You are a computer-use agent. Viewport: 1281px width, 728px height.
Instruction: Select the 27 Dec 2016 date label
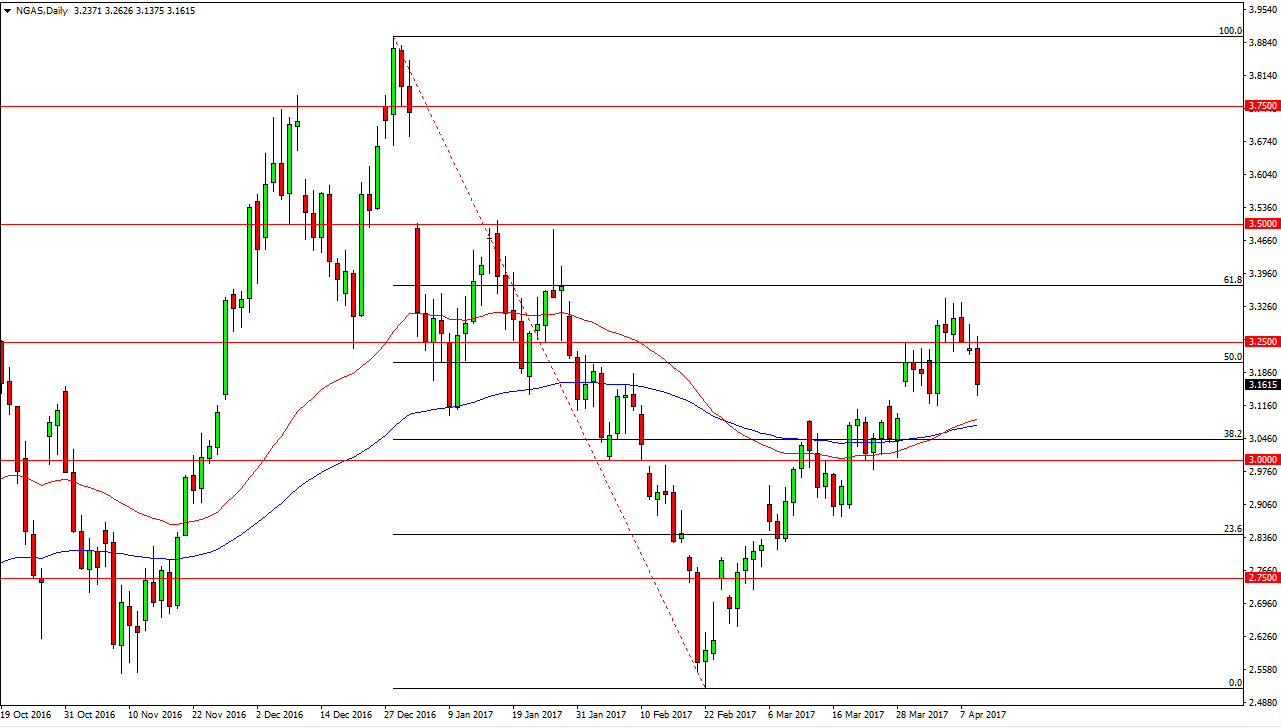pyautogui.click(x=412, y=715)
